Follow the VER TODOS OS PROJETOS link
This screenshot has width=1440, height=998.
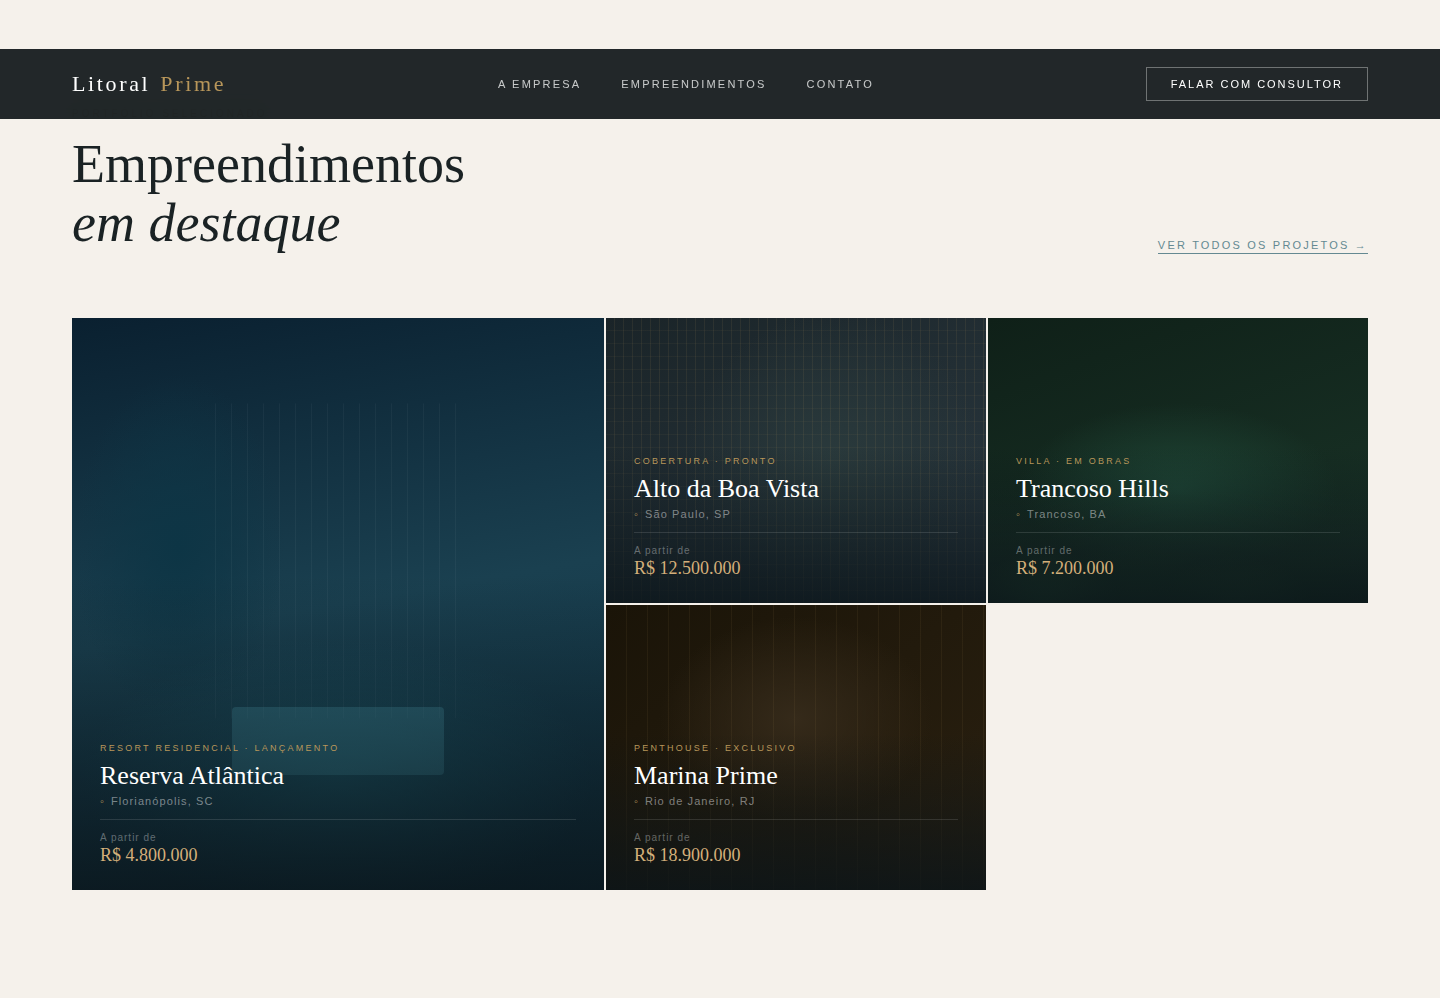click(x=1252, y=245)
